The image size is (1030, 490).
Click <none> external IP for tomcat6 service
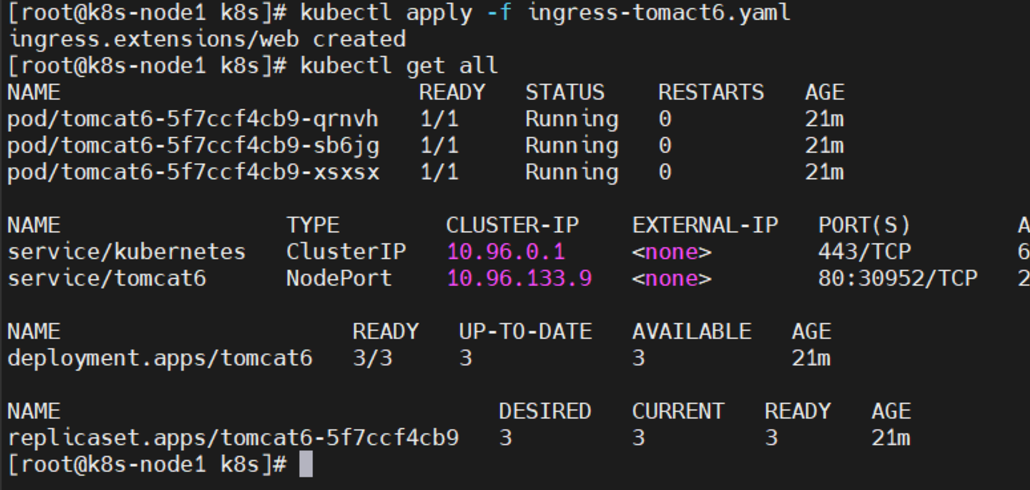click(671, 278)
